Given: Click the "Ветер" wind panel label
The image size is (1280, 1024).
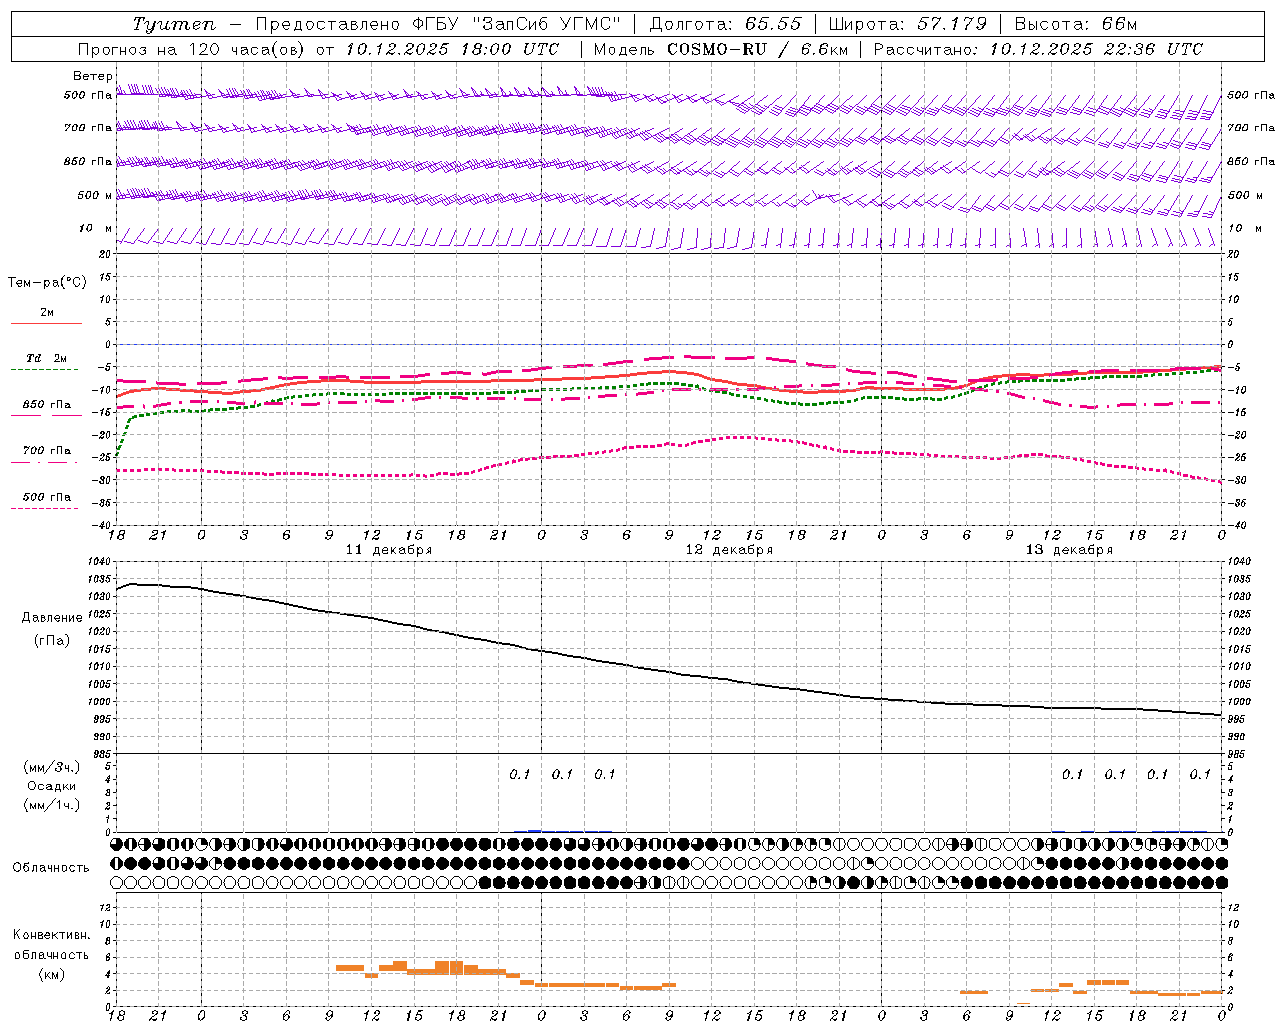Looking at the screenshot, I should point(93,76).
